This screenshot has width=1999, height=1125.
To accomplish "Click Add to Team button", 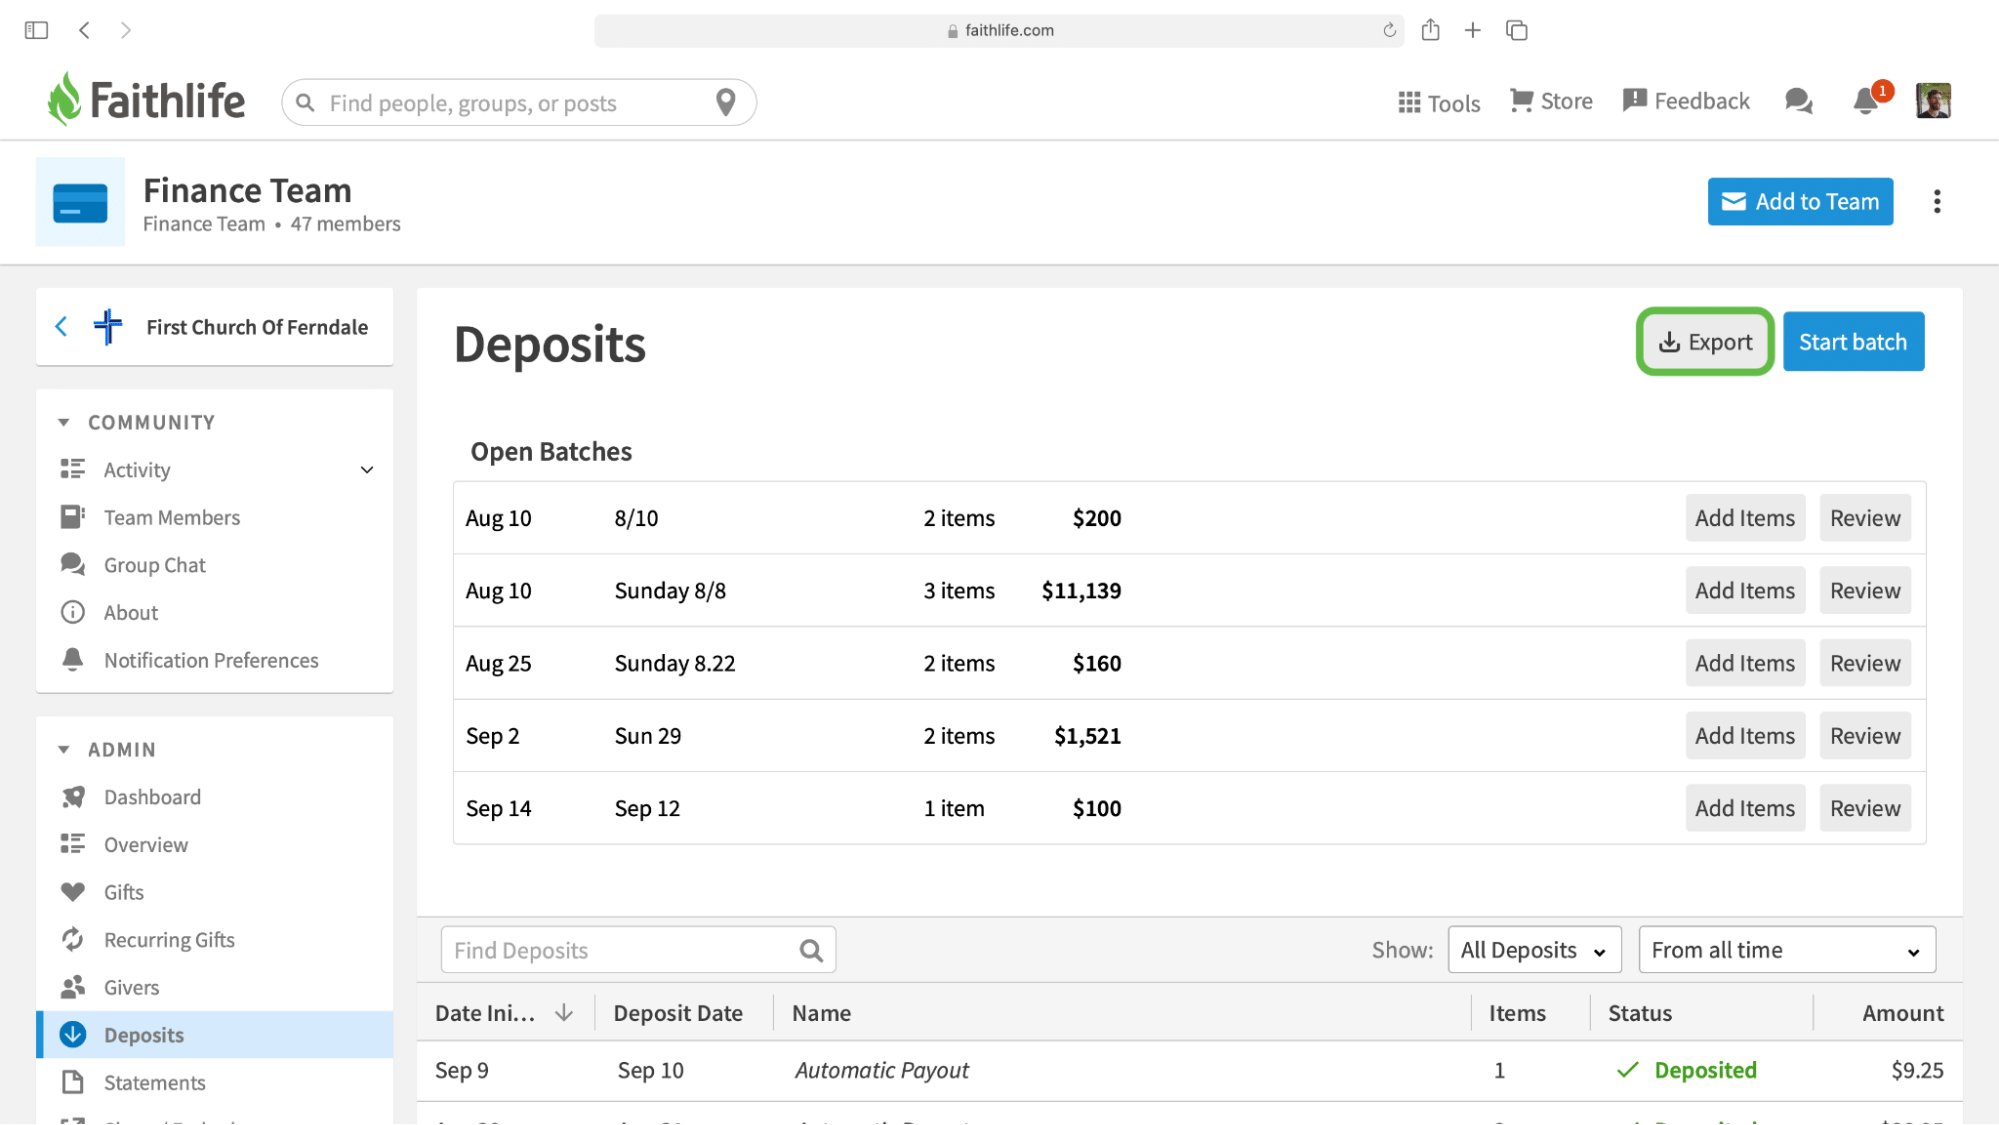I will [x=1800, y=202].
